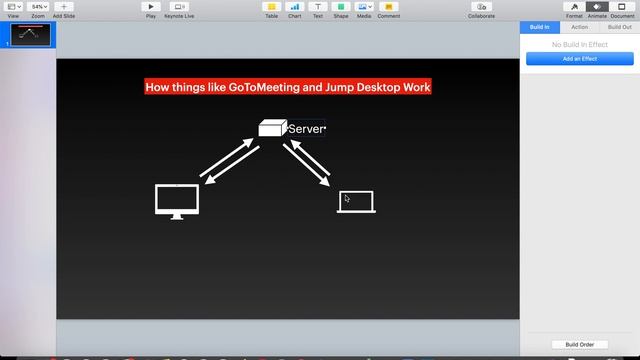Select the red slide title text
The image size is (640, 360).
pyautogui.click(x=288, y=87)
